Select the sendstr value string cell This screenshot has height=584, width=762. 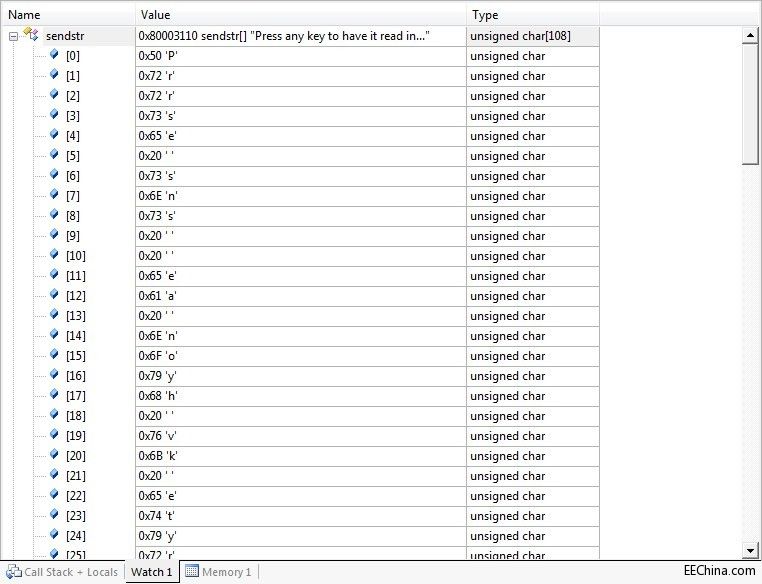tap(300, 36)
